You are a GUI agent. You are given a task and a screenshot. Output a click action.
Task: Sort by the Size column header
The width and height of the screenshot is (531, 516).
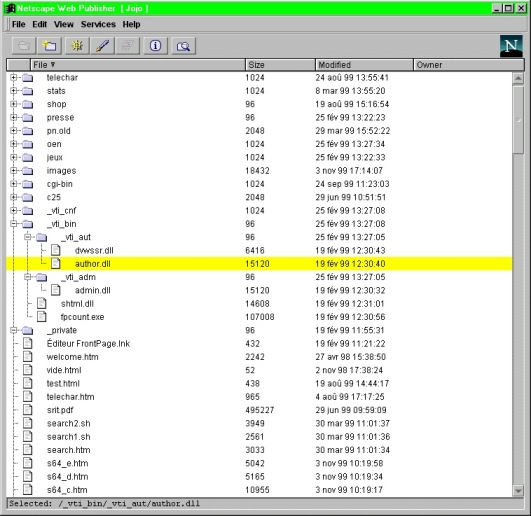tap(280, 65)
